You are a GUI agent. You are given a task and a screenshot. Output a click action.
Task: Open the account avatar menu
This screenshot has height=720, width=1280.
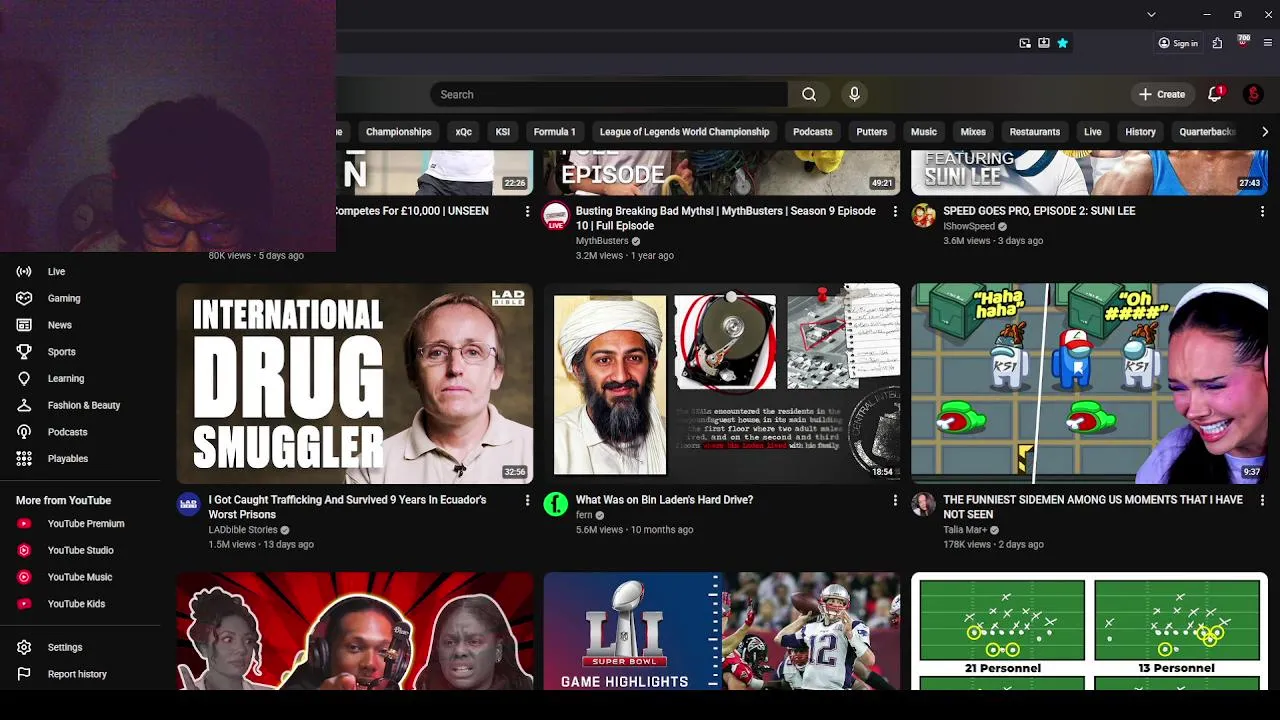click(x=1253, y=94)
